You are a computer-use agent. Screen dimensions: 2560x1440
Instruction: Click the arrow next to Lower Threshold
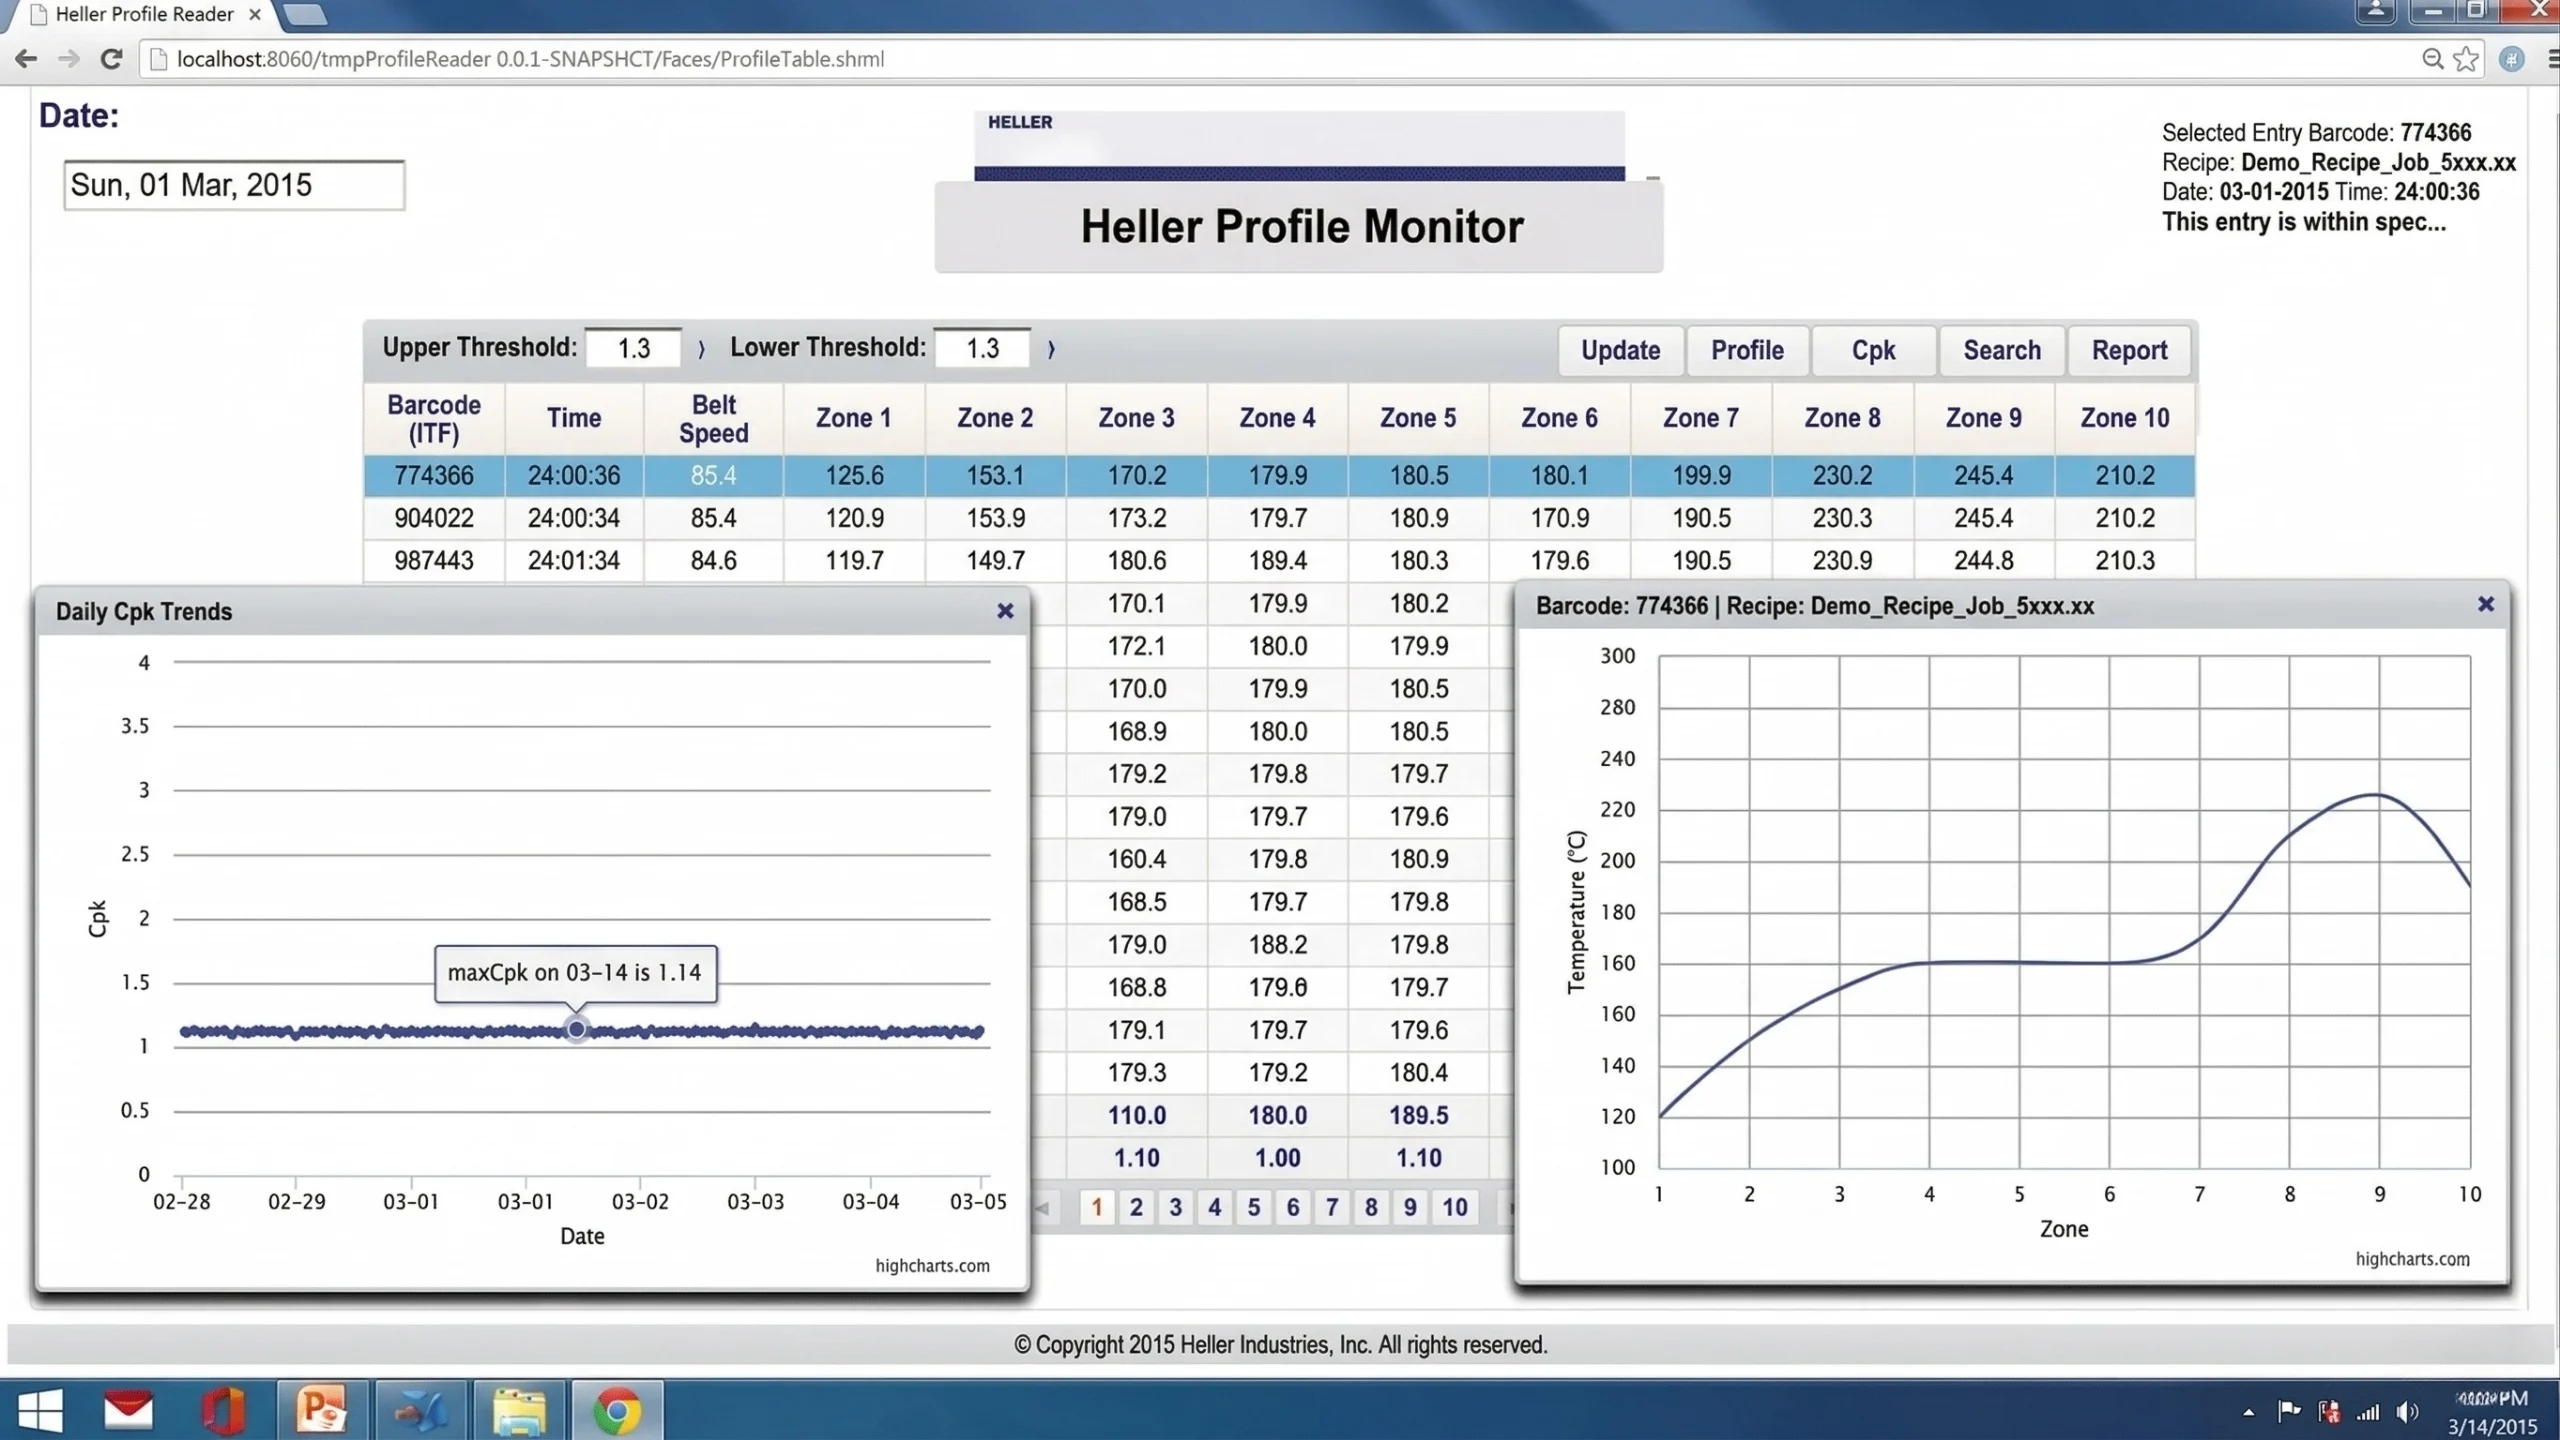tap(1051, 349)
